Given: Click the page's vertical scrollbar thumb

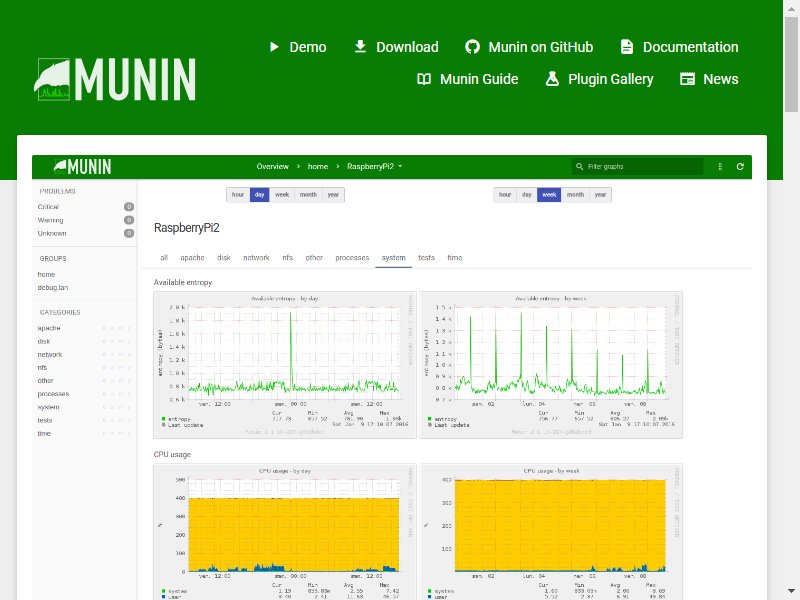Looking at the screenshot, I should [x=791, y=64].
